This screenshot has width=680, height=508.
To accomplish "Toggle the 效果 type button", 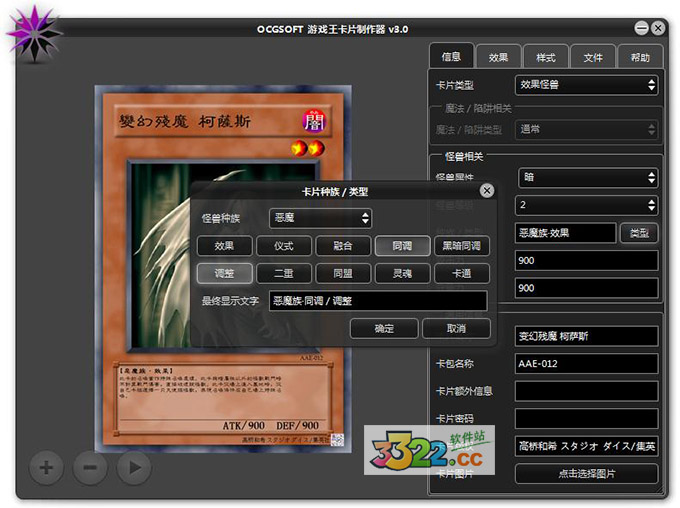I will (x=224, y=246).
